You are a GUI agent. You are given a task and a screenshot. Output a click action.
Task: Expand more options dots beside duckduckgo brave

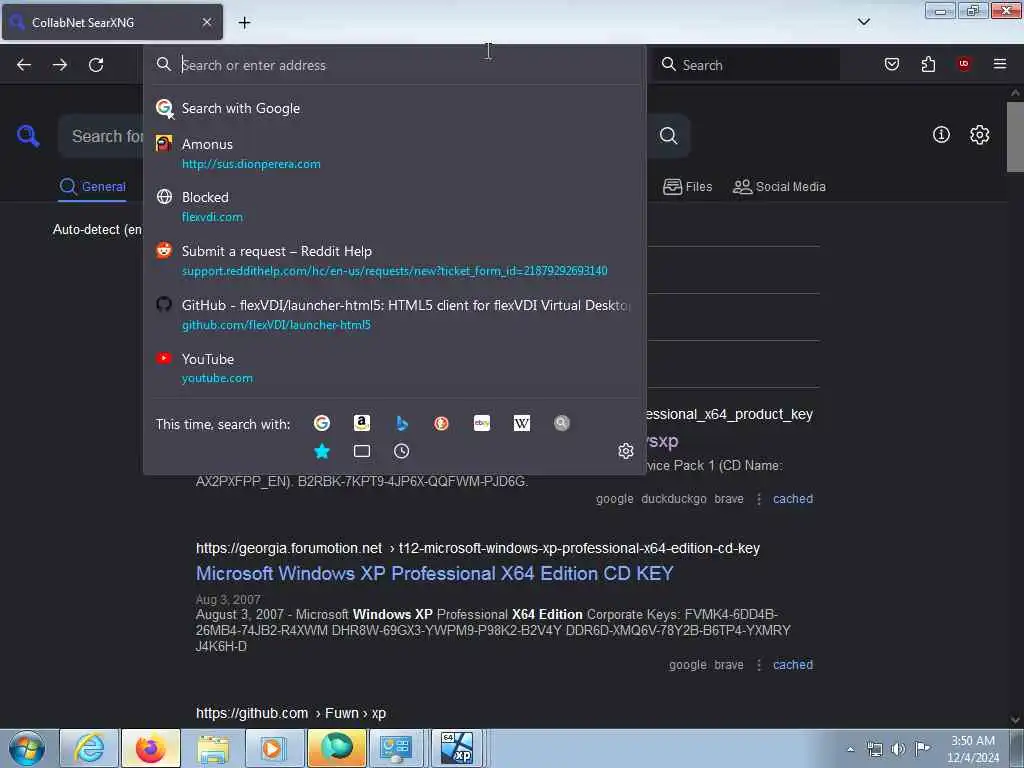point(759,499)
